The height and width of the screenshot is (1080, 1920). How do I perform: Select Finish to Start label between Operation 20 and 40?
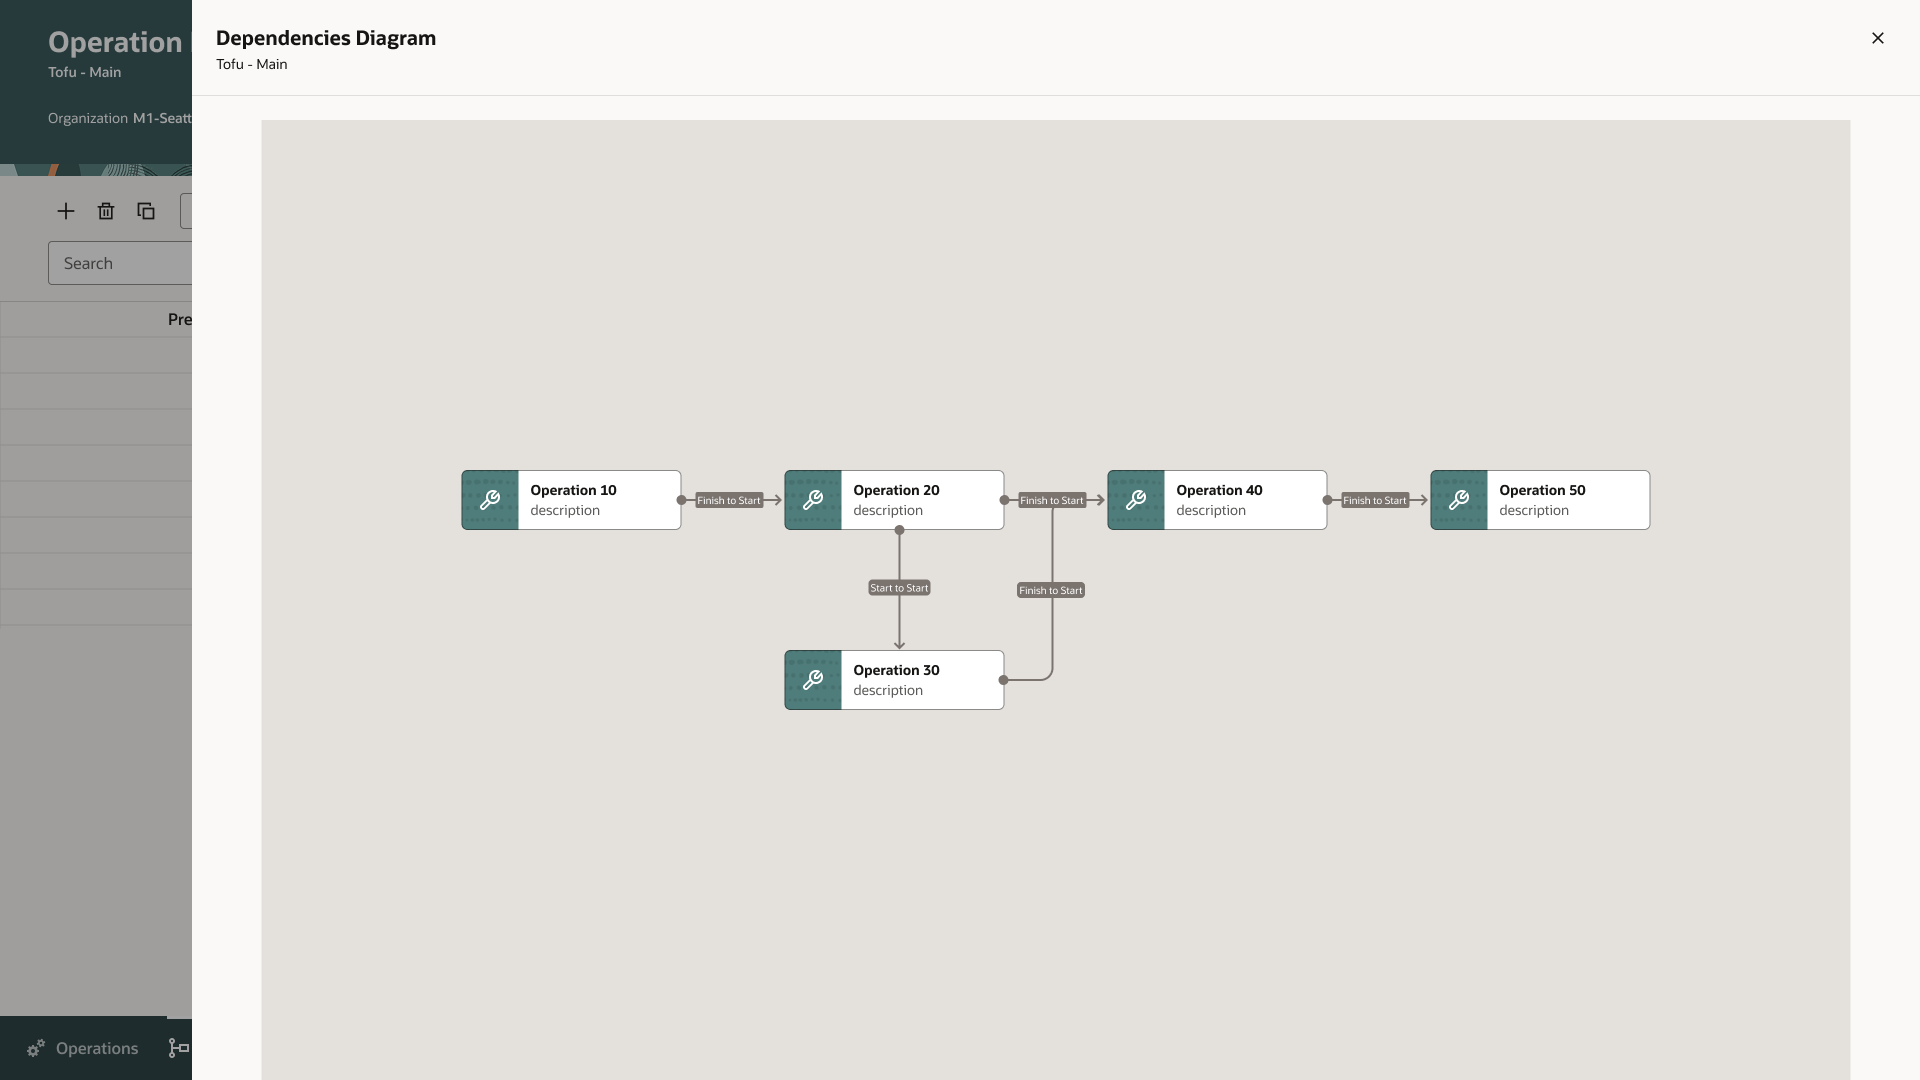tap(1052, 500)
